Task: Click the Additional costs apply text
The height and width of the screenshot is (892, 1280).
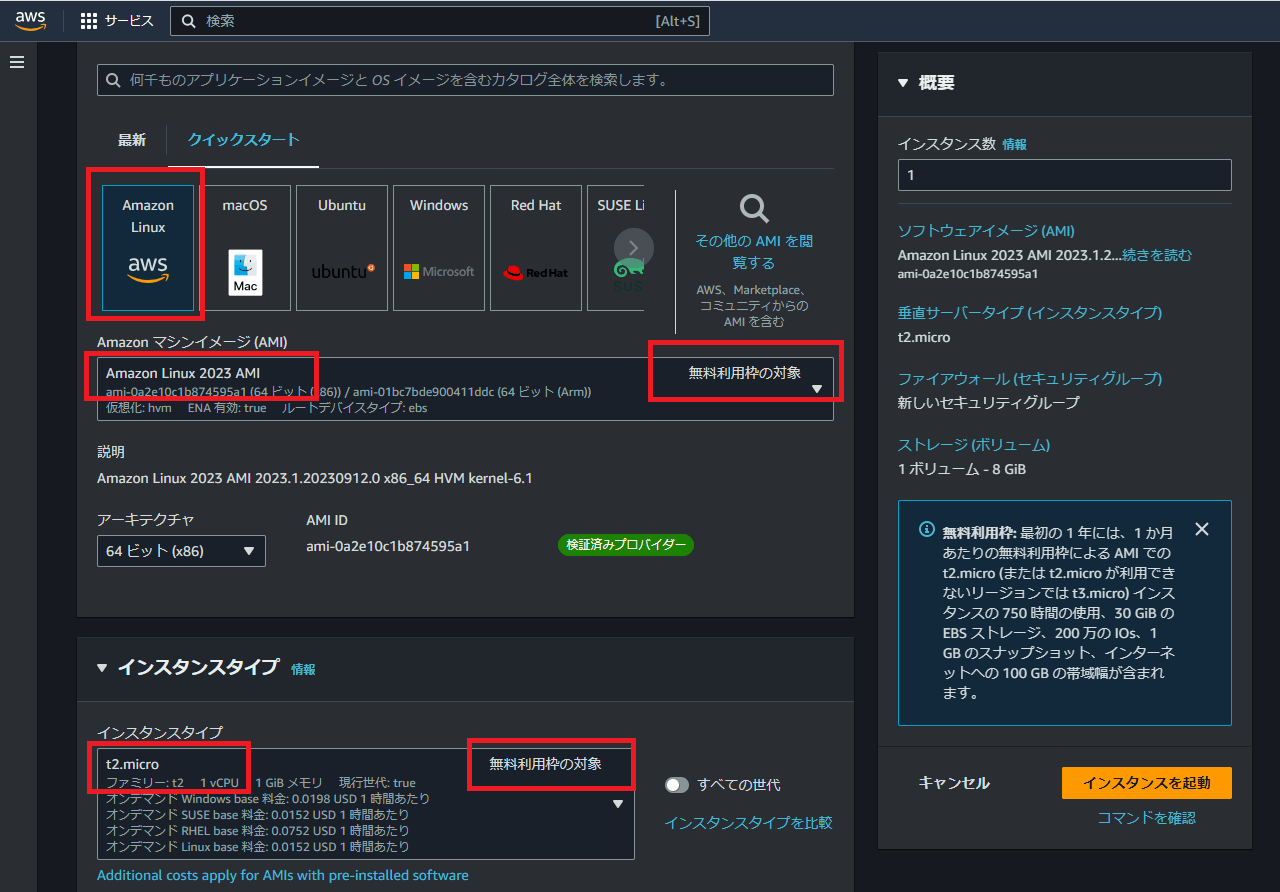Action: pos(283,875)
